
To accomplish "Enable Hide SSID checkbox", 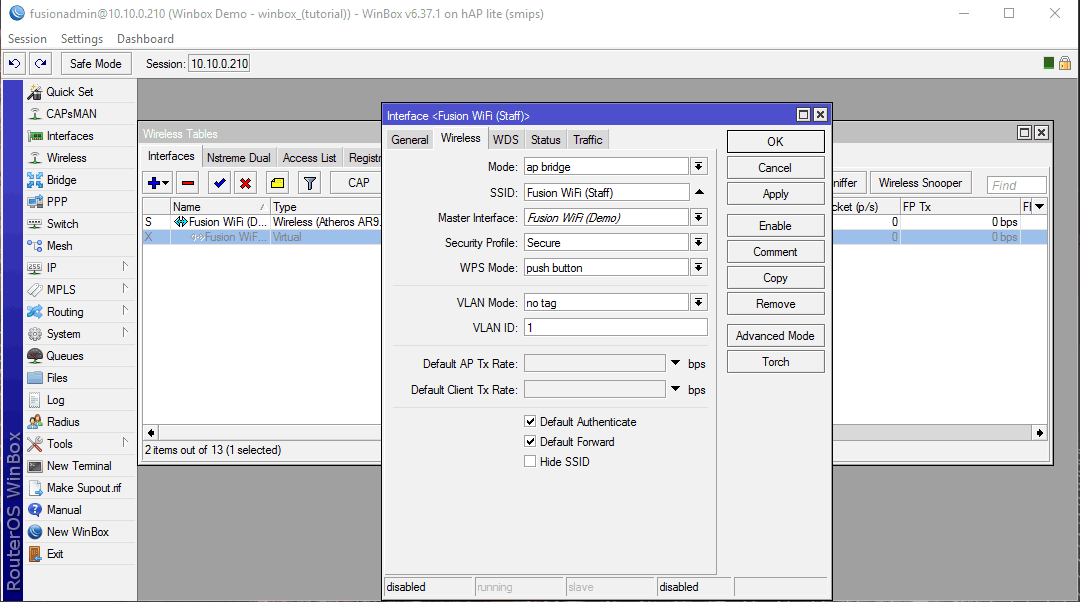I will coord(530,461).
